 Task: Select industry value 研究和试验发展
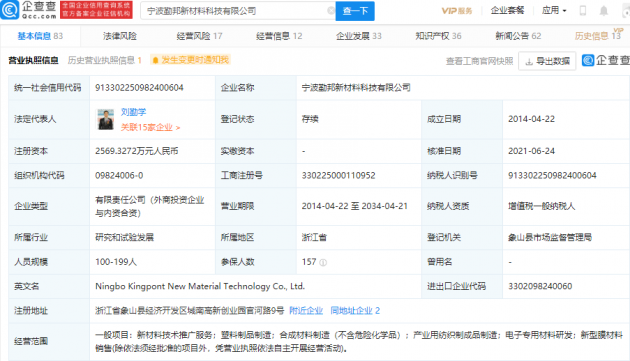pos(124,237)
